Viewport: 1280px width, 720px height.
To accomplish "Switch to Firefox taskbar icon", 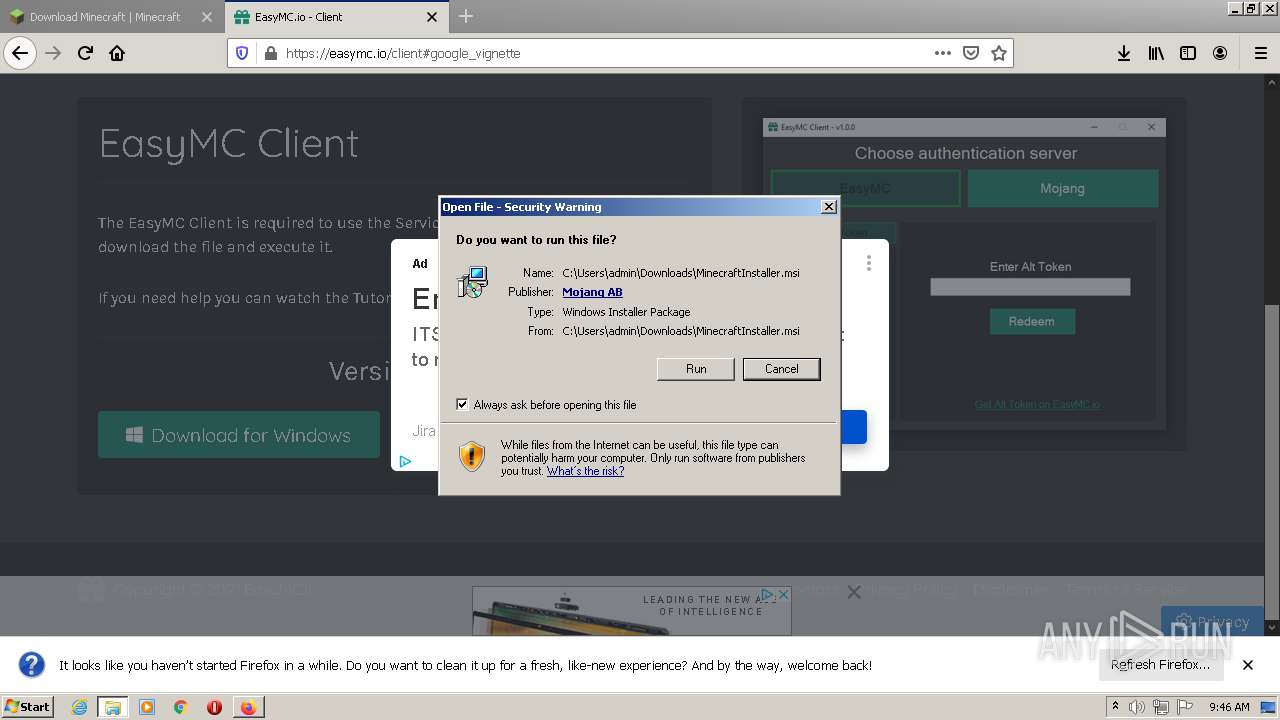I will (247, 707).
